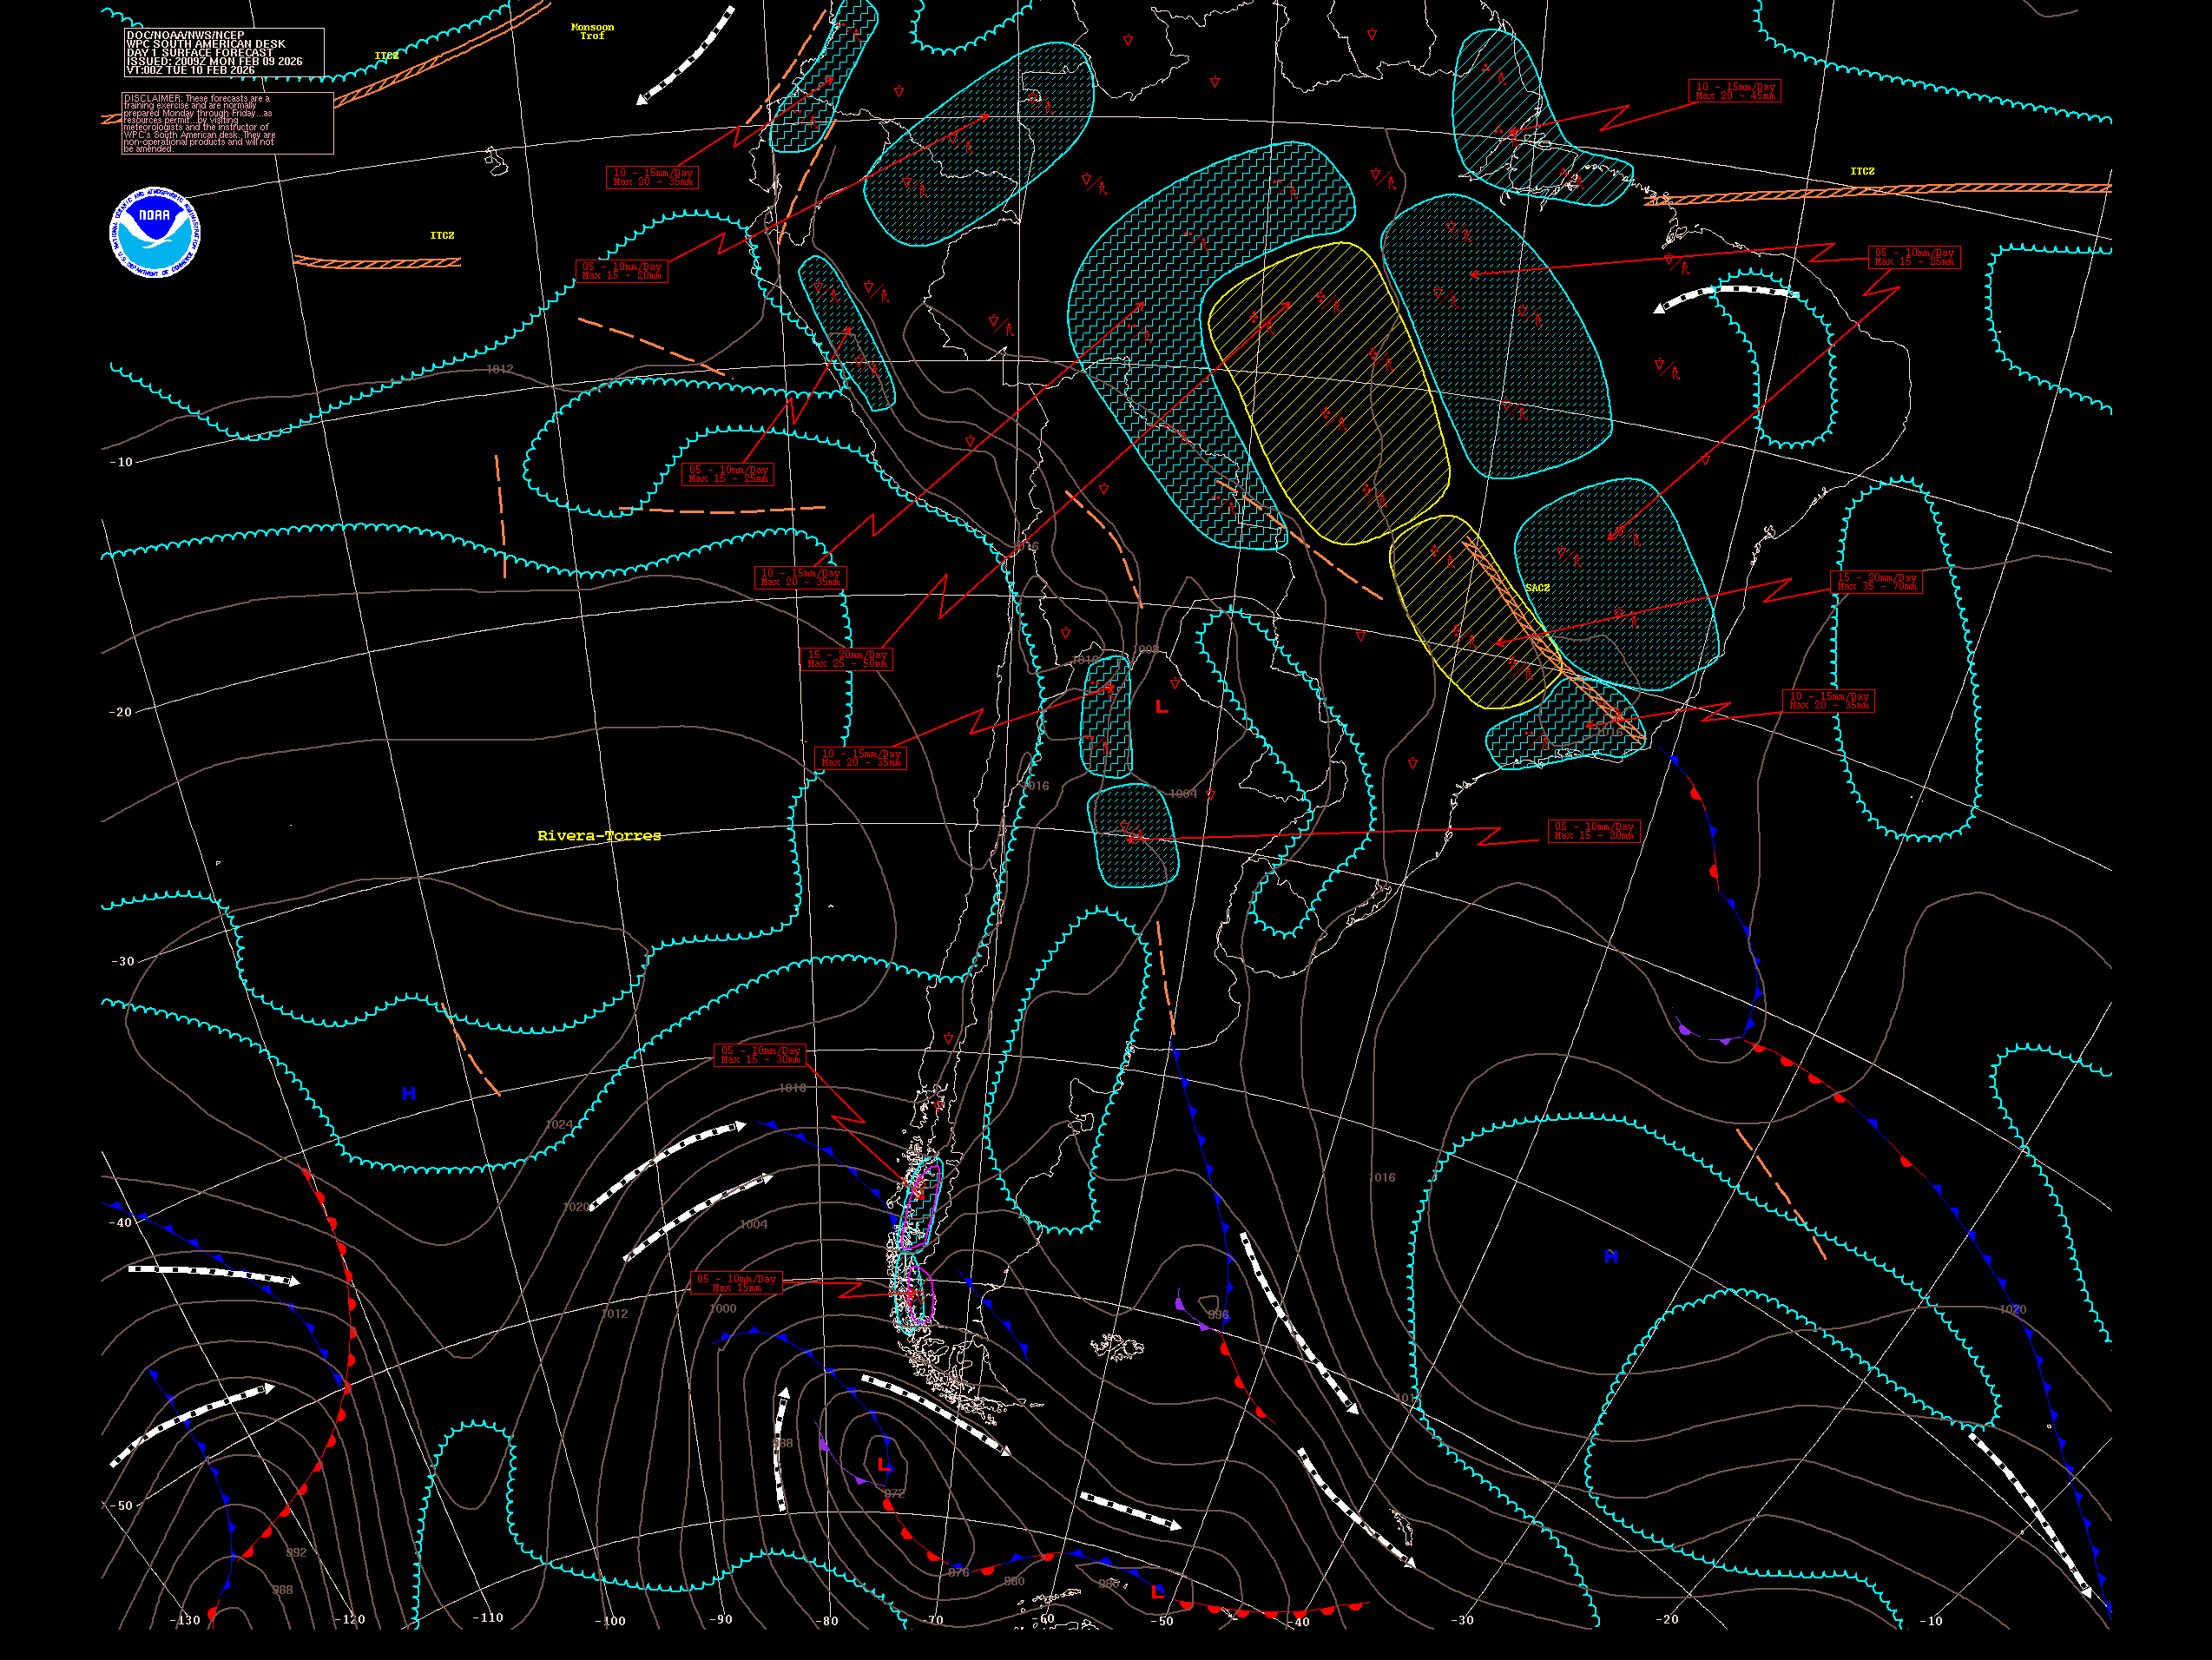Click the red L beside the 972 isobar
This screenshot has width=2212, height=1660.
(x=884, y=1465)
